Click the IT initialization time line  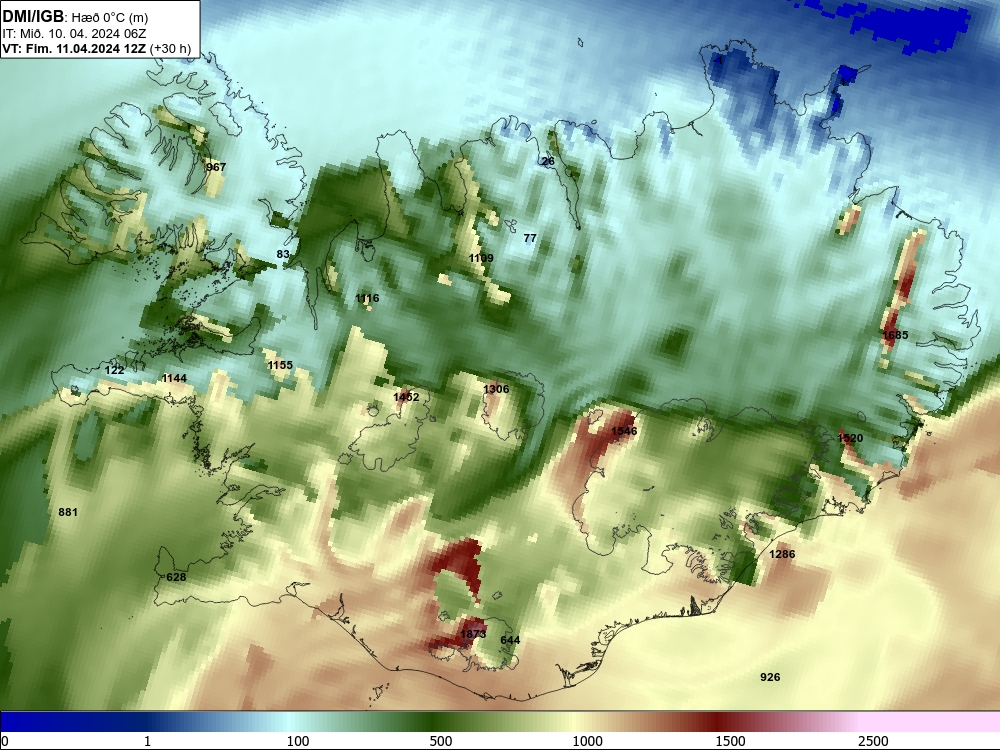74,34
